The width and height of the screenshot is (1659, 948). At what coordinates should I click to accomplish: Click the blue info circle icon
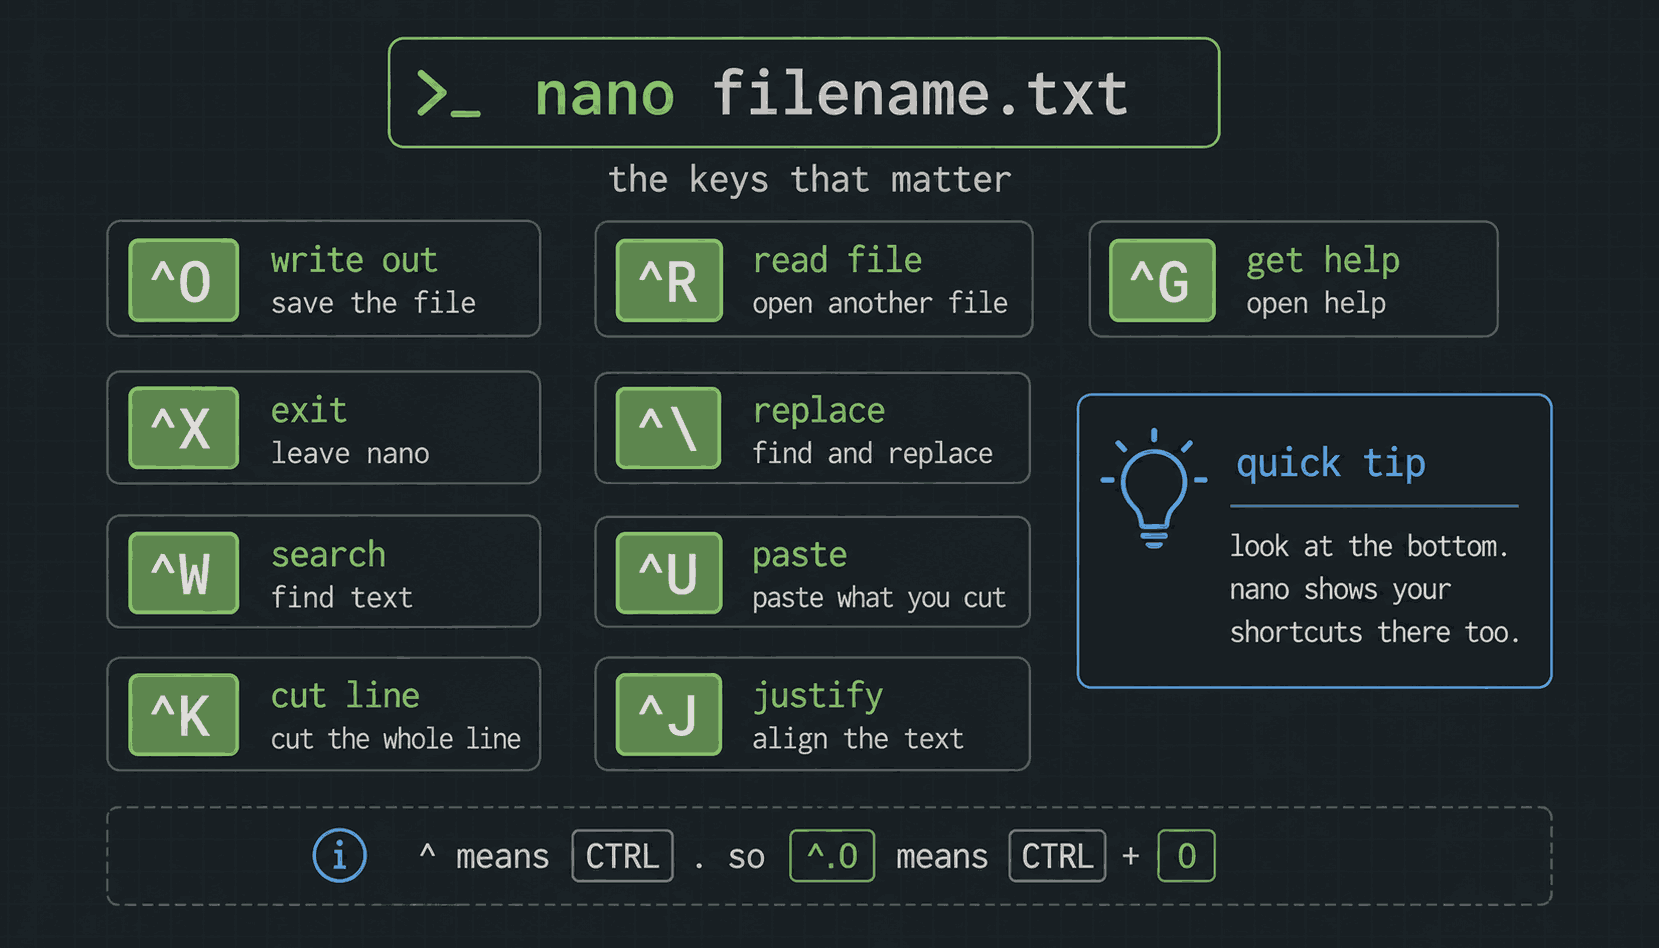pyautogui.click(x=340, y=856)
